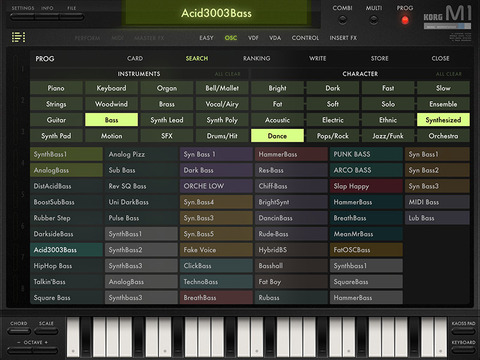This screenshot has height=360, width=480.
Task: Select the Acid3003Bass program
Action: pos(66,250)
